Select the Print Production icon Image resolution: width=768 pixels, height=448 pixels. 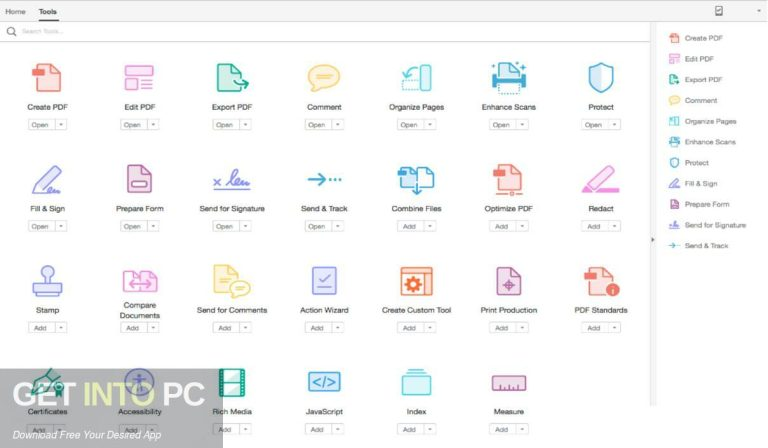pos(508,281)
